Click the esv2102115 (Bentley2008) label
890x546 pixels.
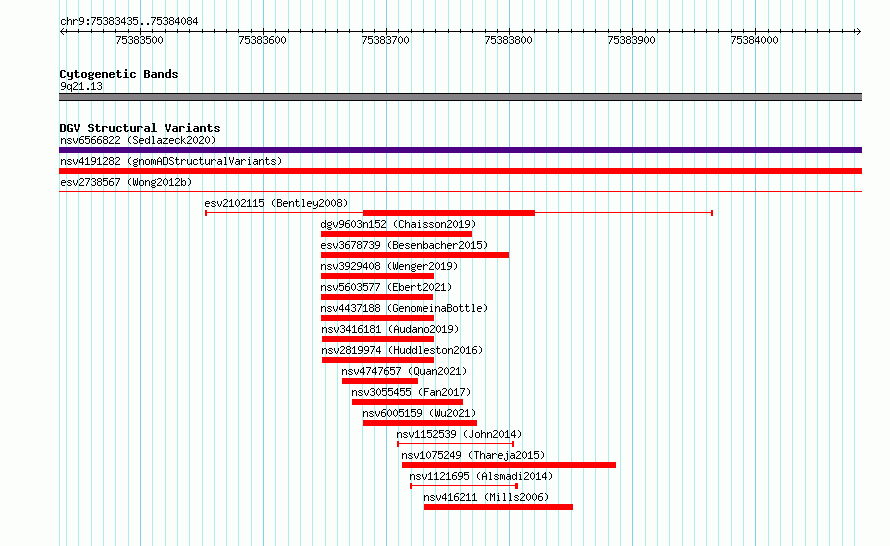[x=276, y=203]
